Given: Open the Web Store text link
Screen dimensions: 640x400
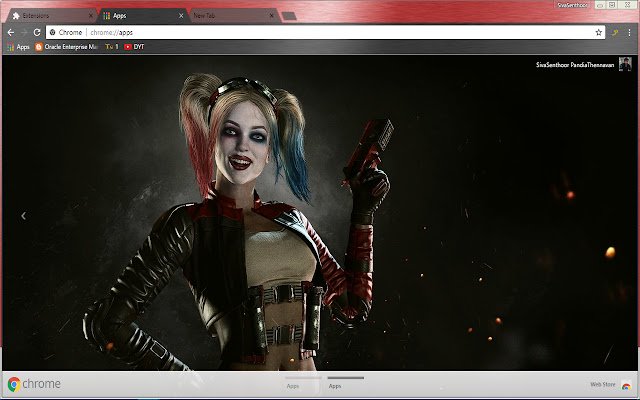Looking at the screenshot, I should click(x=602, y=384).
